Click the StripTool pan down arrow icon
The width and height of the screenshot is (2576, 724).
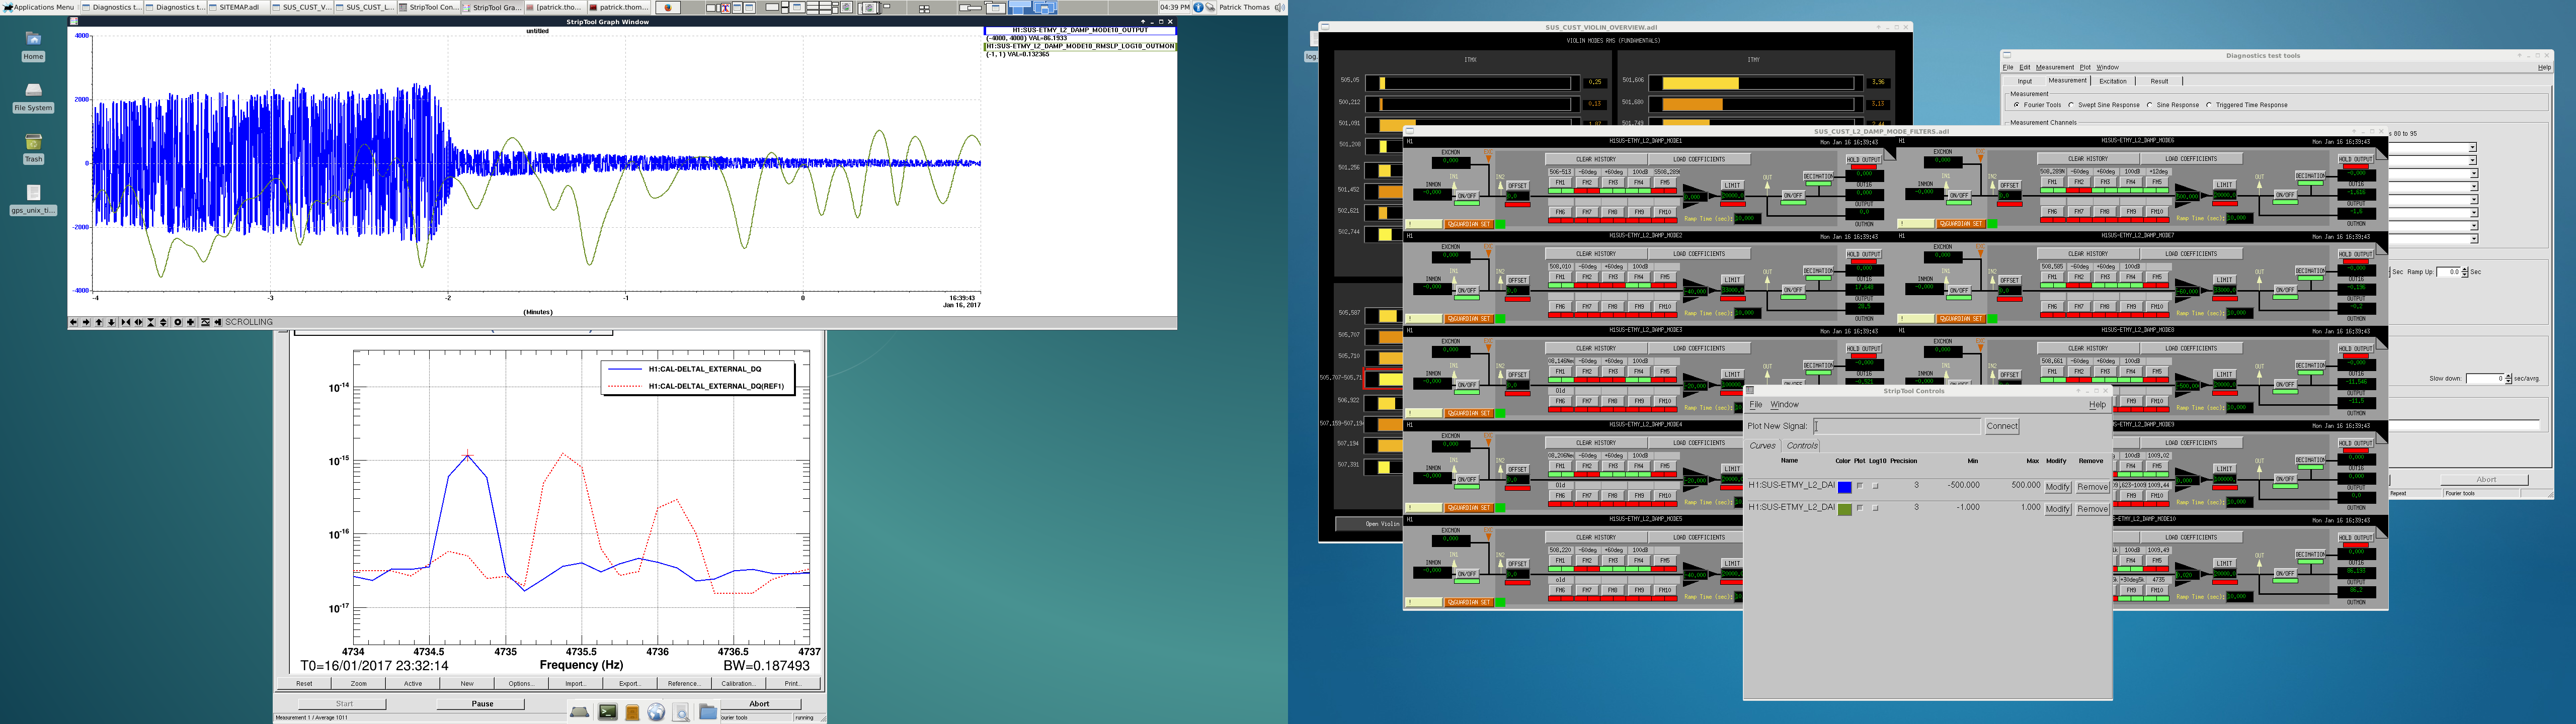click(111, 322)
